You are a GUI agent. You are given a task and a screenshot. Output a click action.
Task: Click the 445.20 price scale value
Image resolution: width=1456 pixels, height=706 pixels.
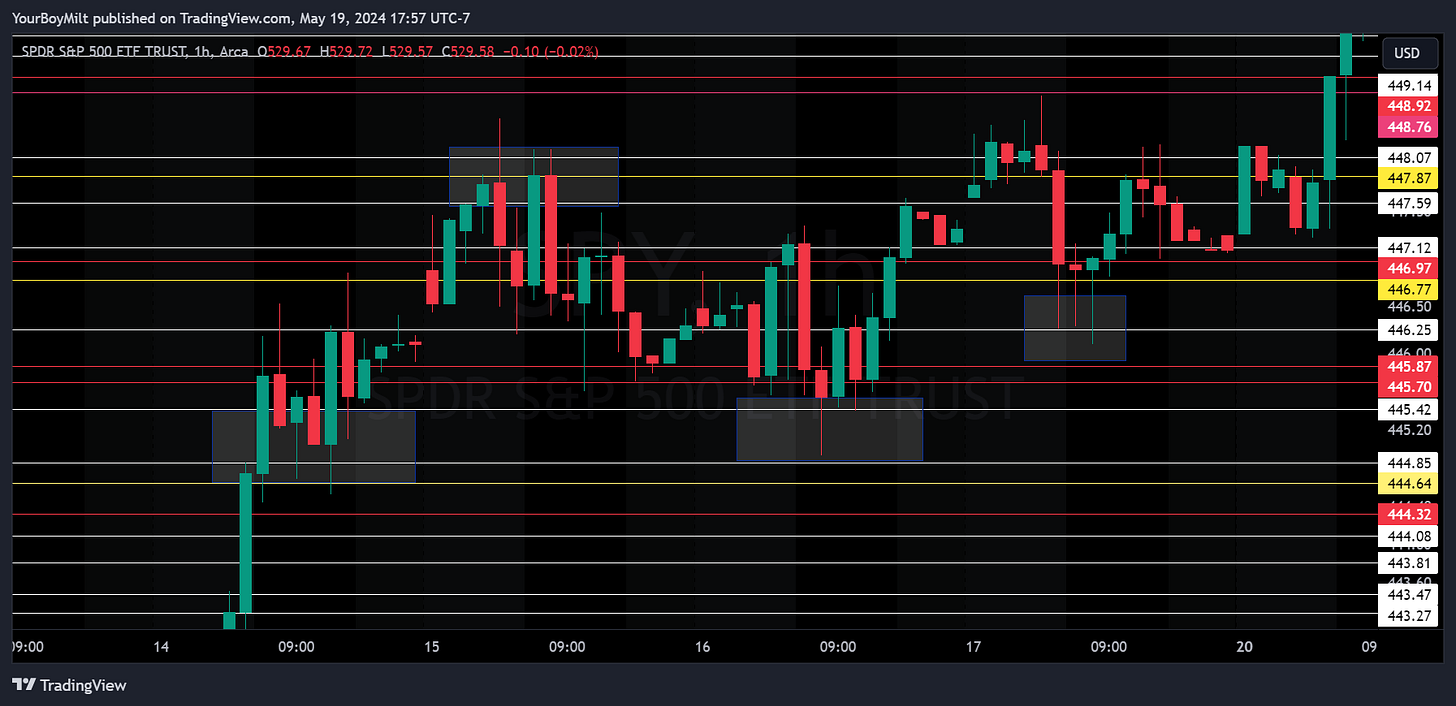tap(1409, 430)
